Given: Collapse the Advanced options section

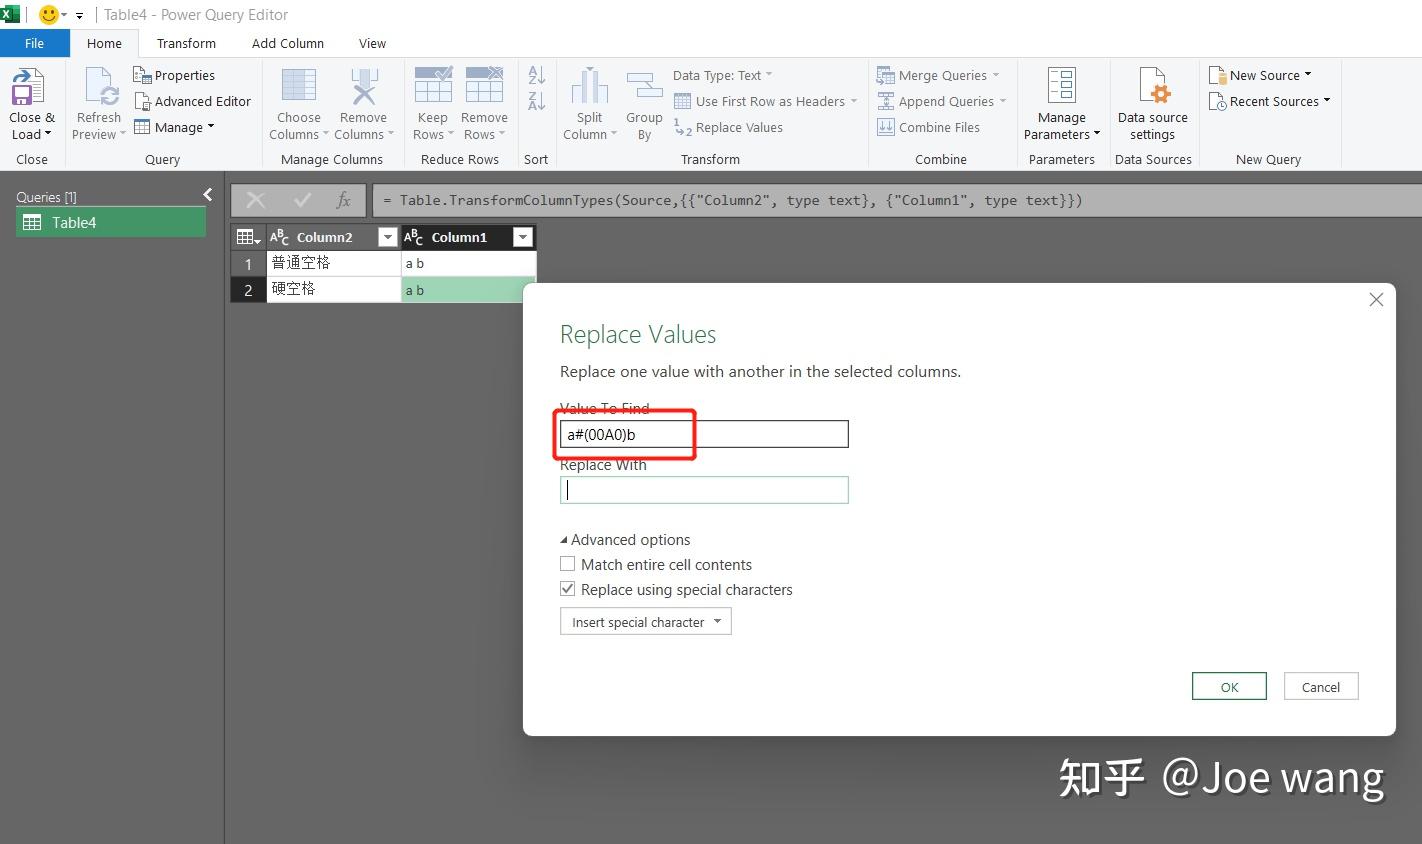Looking at the screenshot, I should 564,539.
